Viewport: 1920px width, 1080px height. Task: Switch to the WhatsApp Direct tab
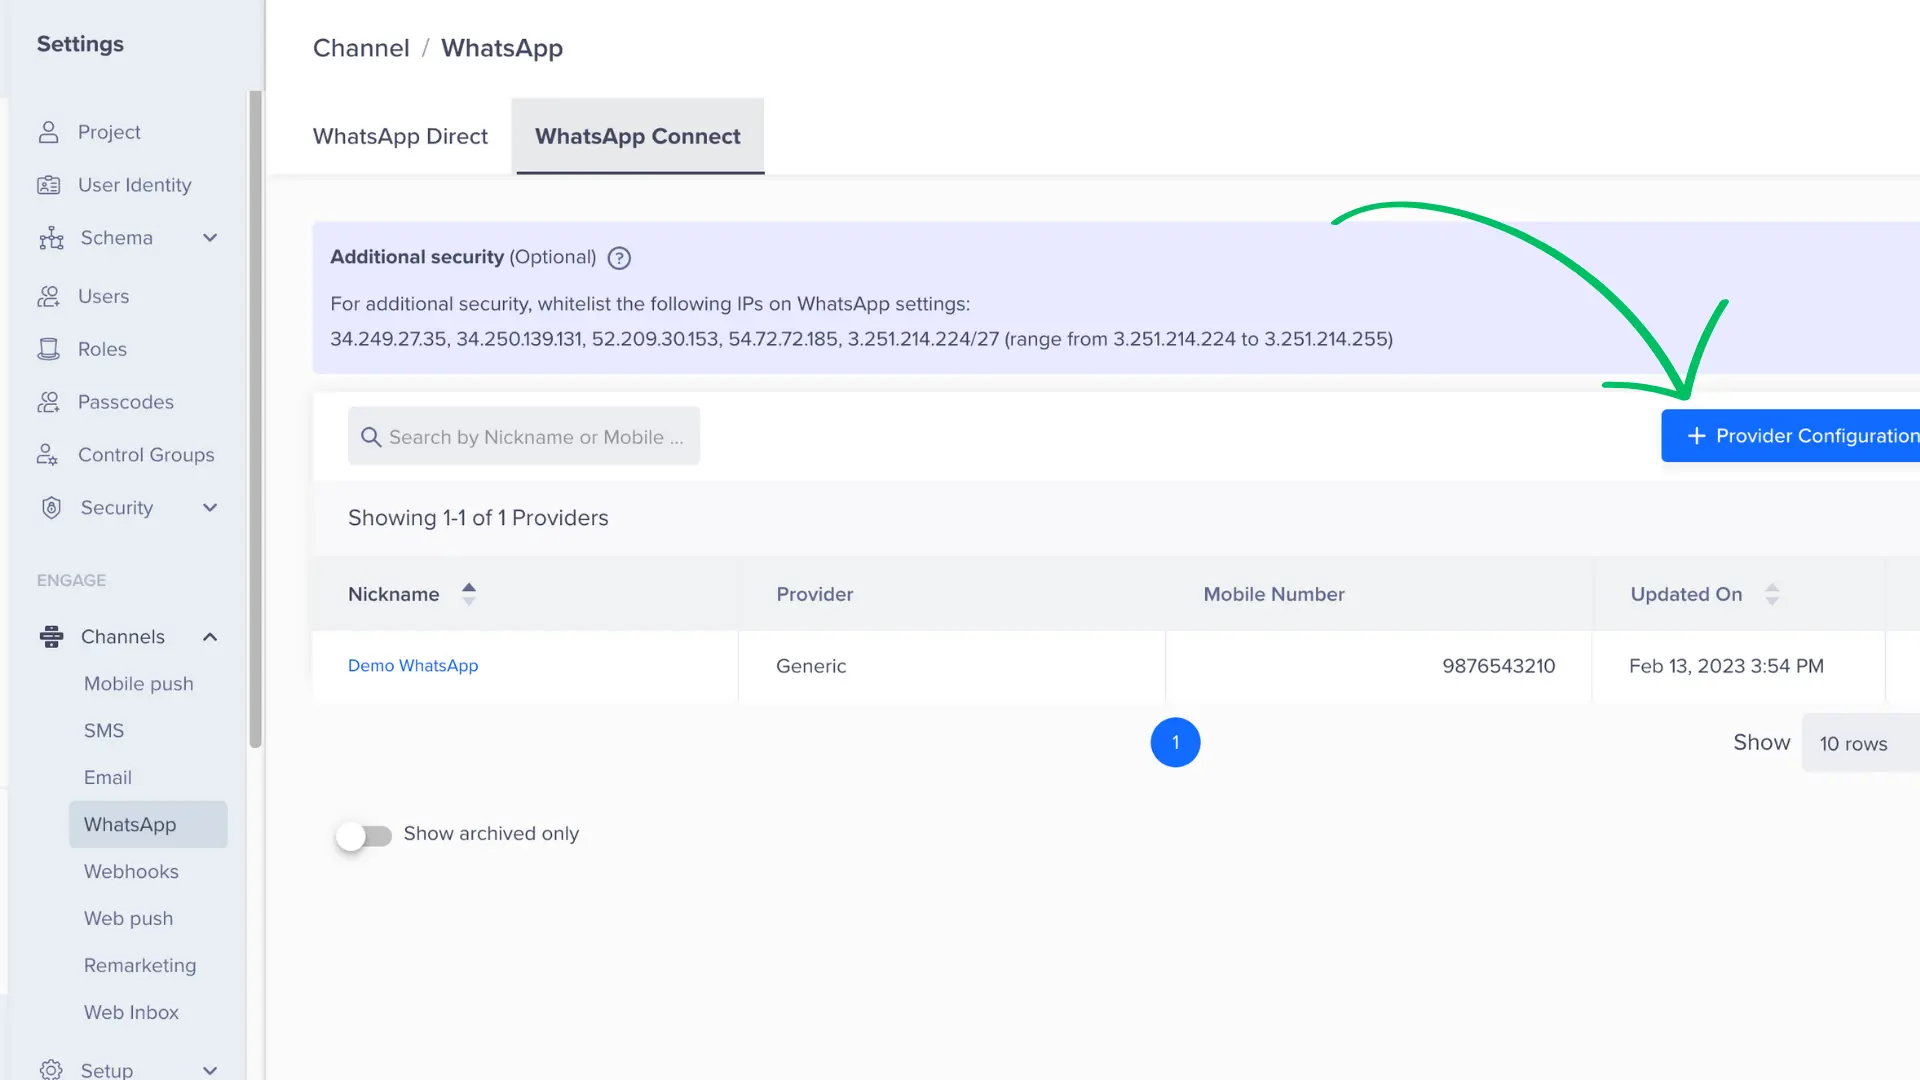400,136
